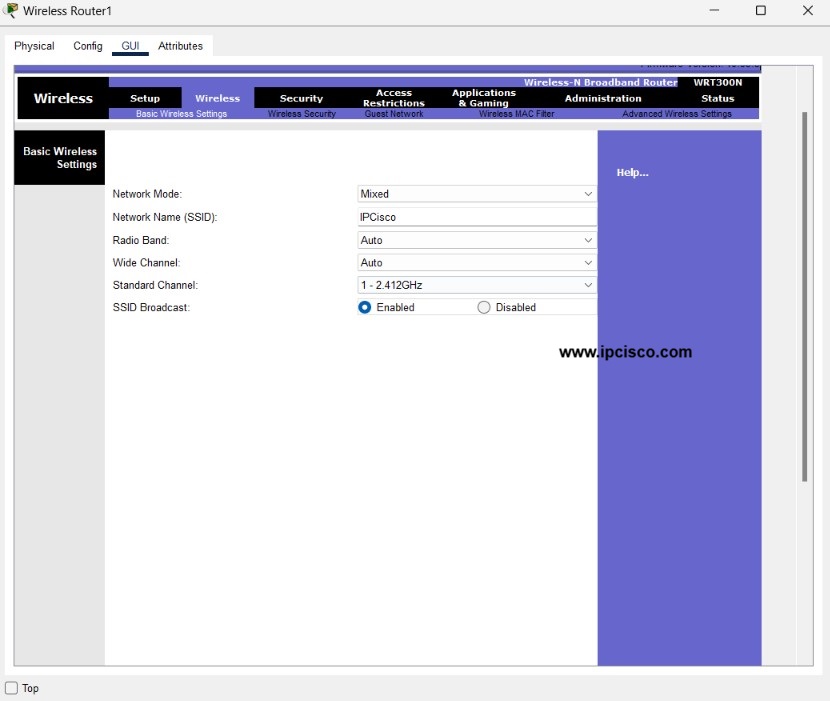Open Applications & Gaming menu

click(484, 98)
